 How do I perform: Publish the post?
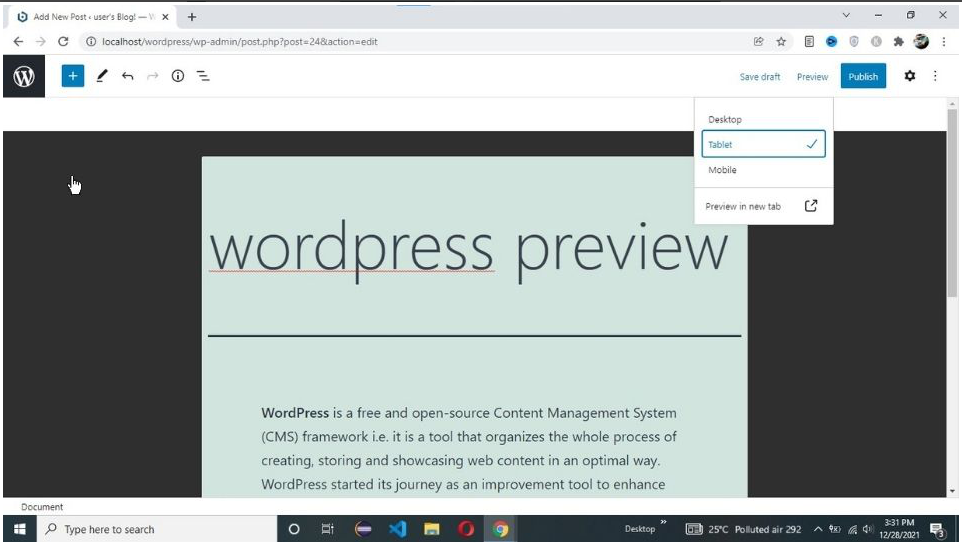click(x=863, y=76)
